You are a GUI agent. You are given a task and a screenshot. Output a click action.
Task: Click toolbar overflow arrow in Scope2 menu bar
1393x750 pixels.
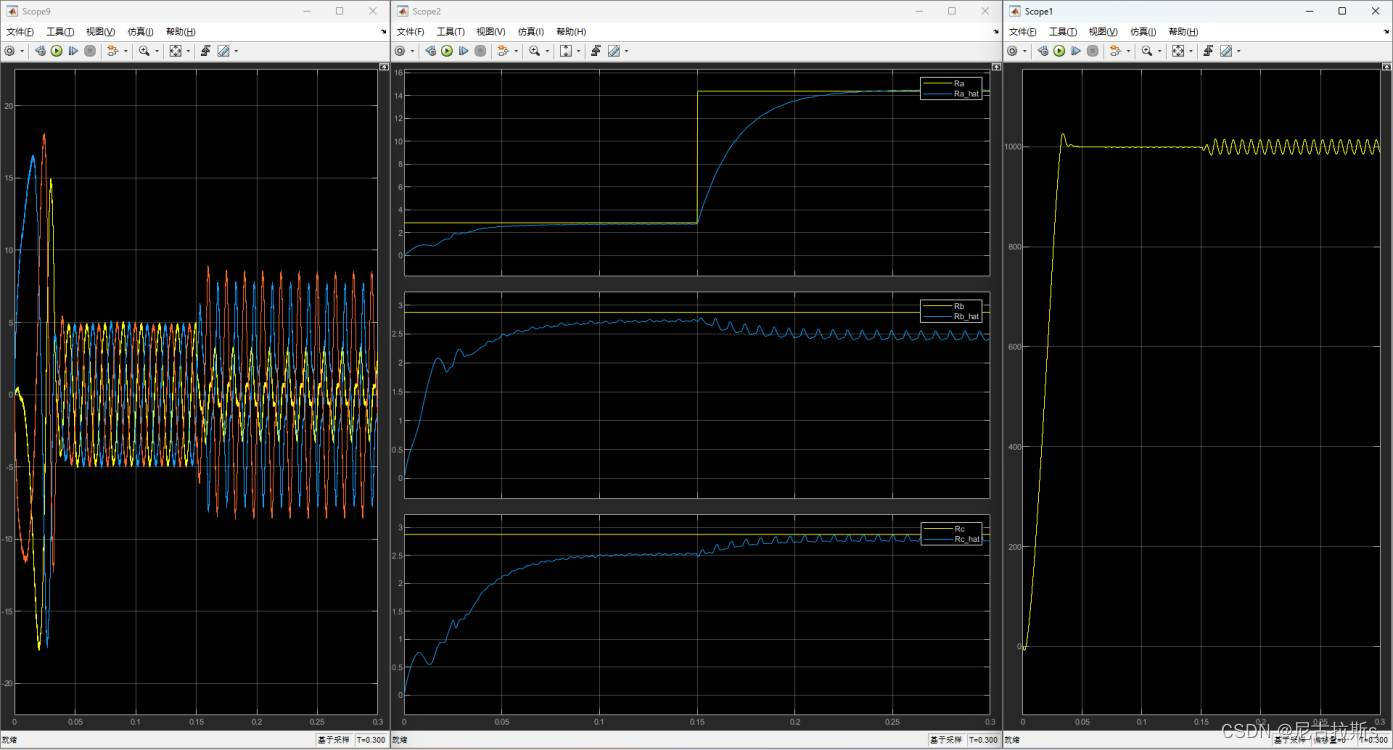click(x=995, y=32)
